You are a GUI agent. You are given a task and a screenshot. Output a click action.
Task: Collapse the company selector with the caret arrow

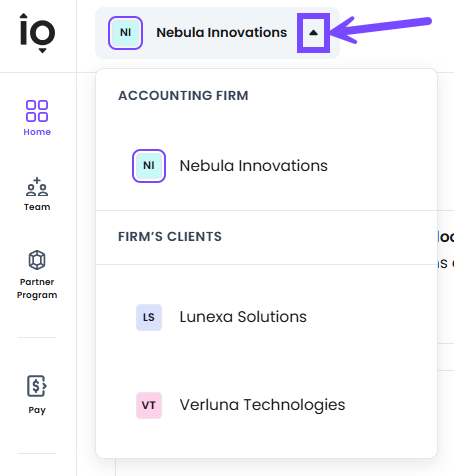(313, 33)
